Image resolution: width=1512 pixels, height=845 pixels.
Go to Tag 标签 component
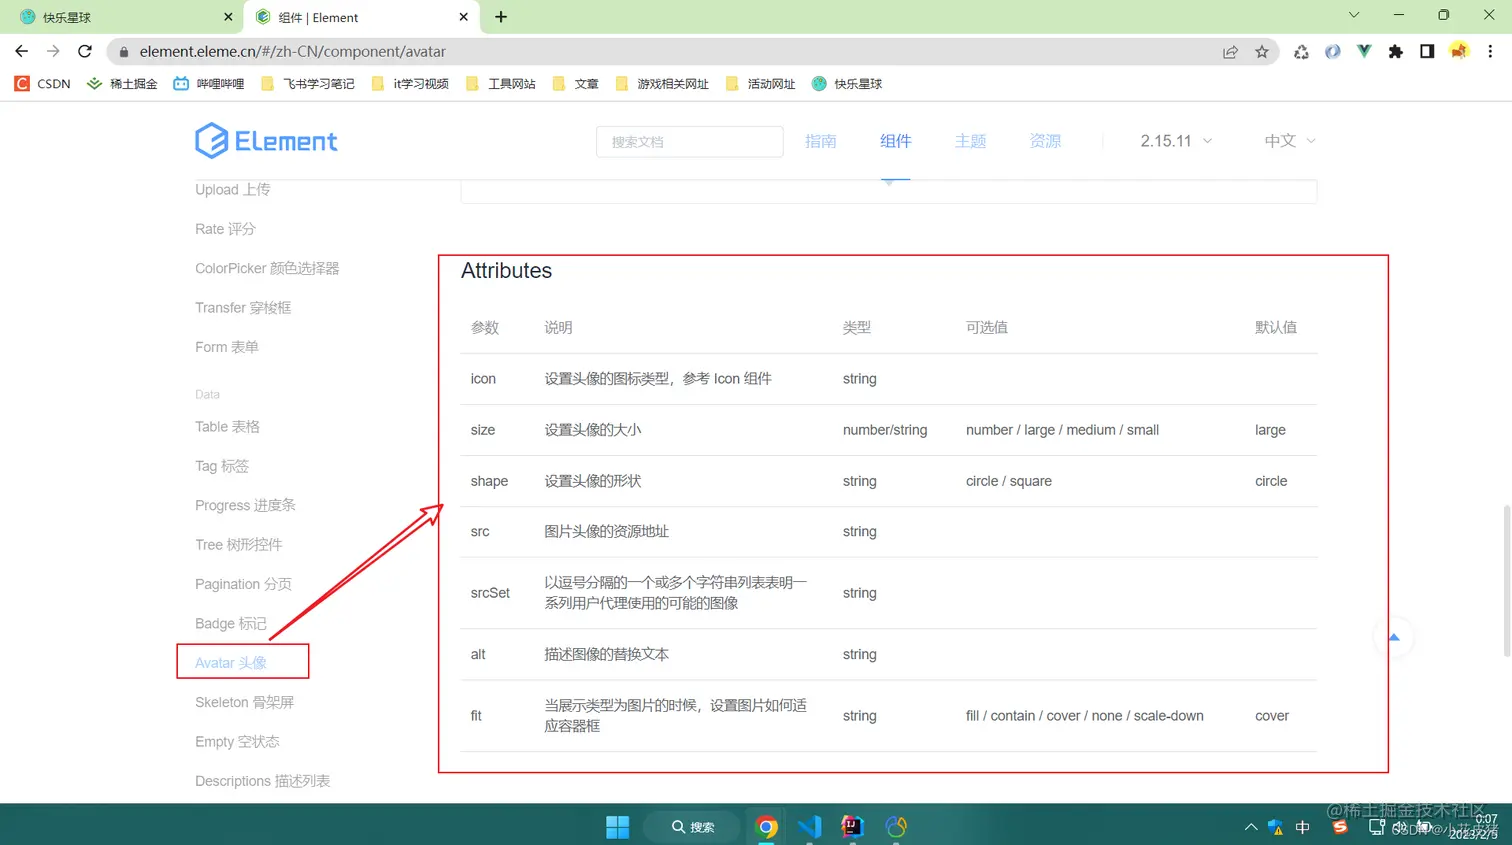[222, 466]
